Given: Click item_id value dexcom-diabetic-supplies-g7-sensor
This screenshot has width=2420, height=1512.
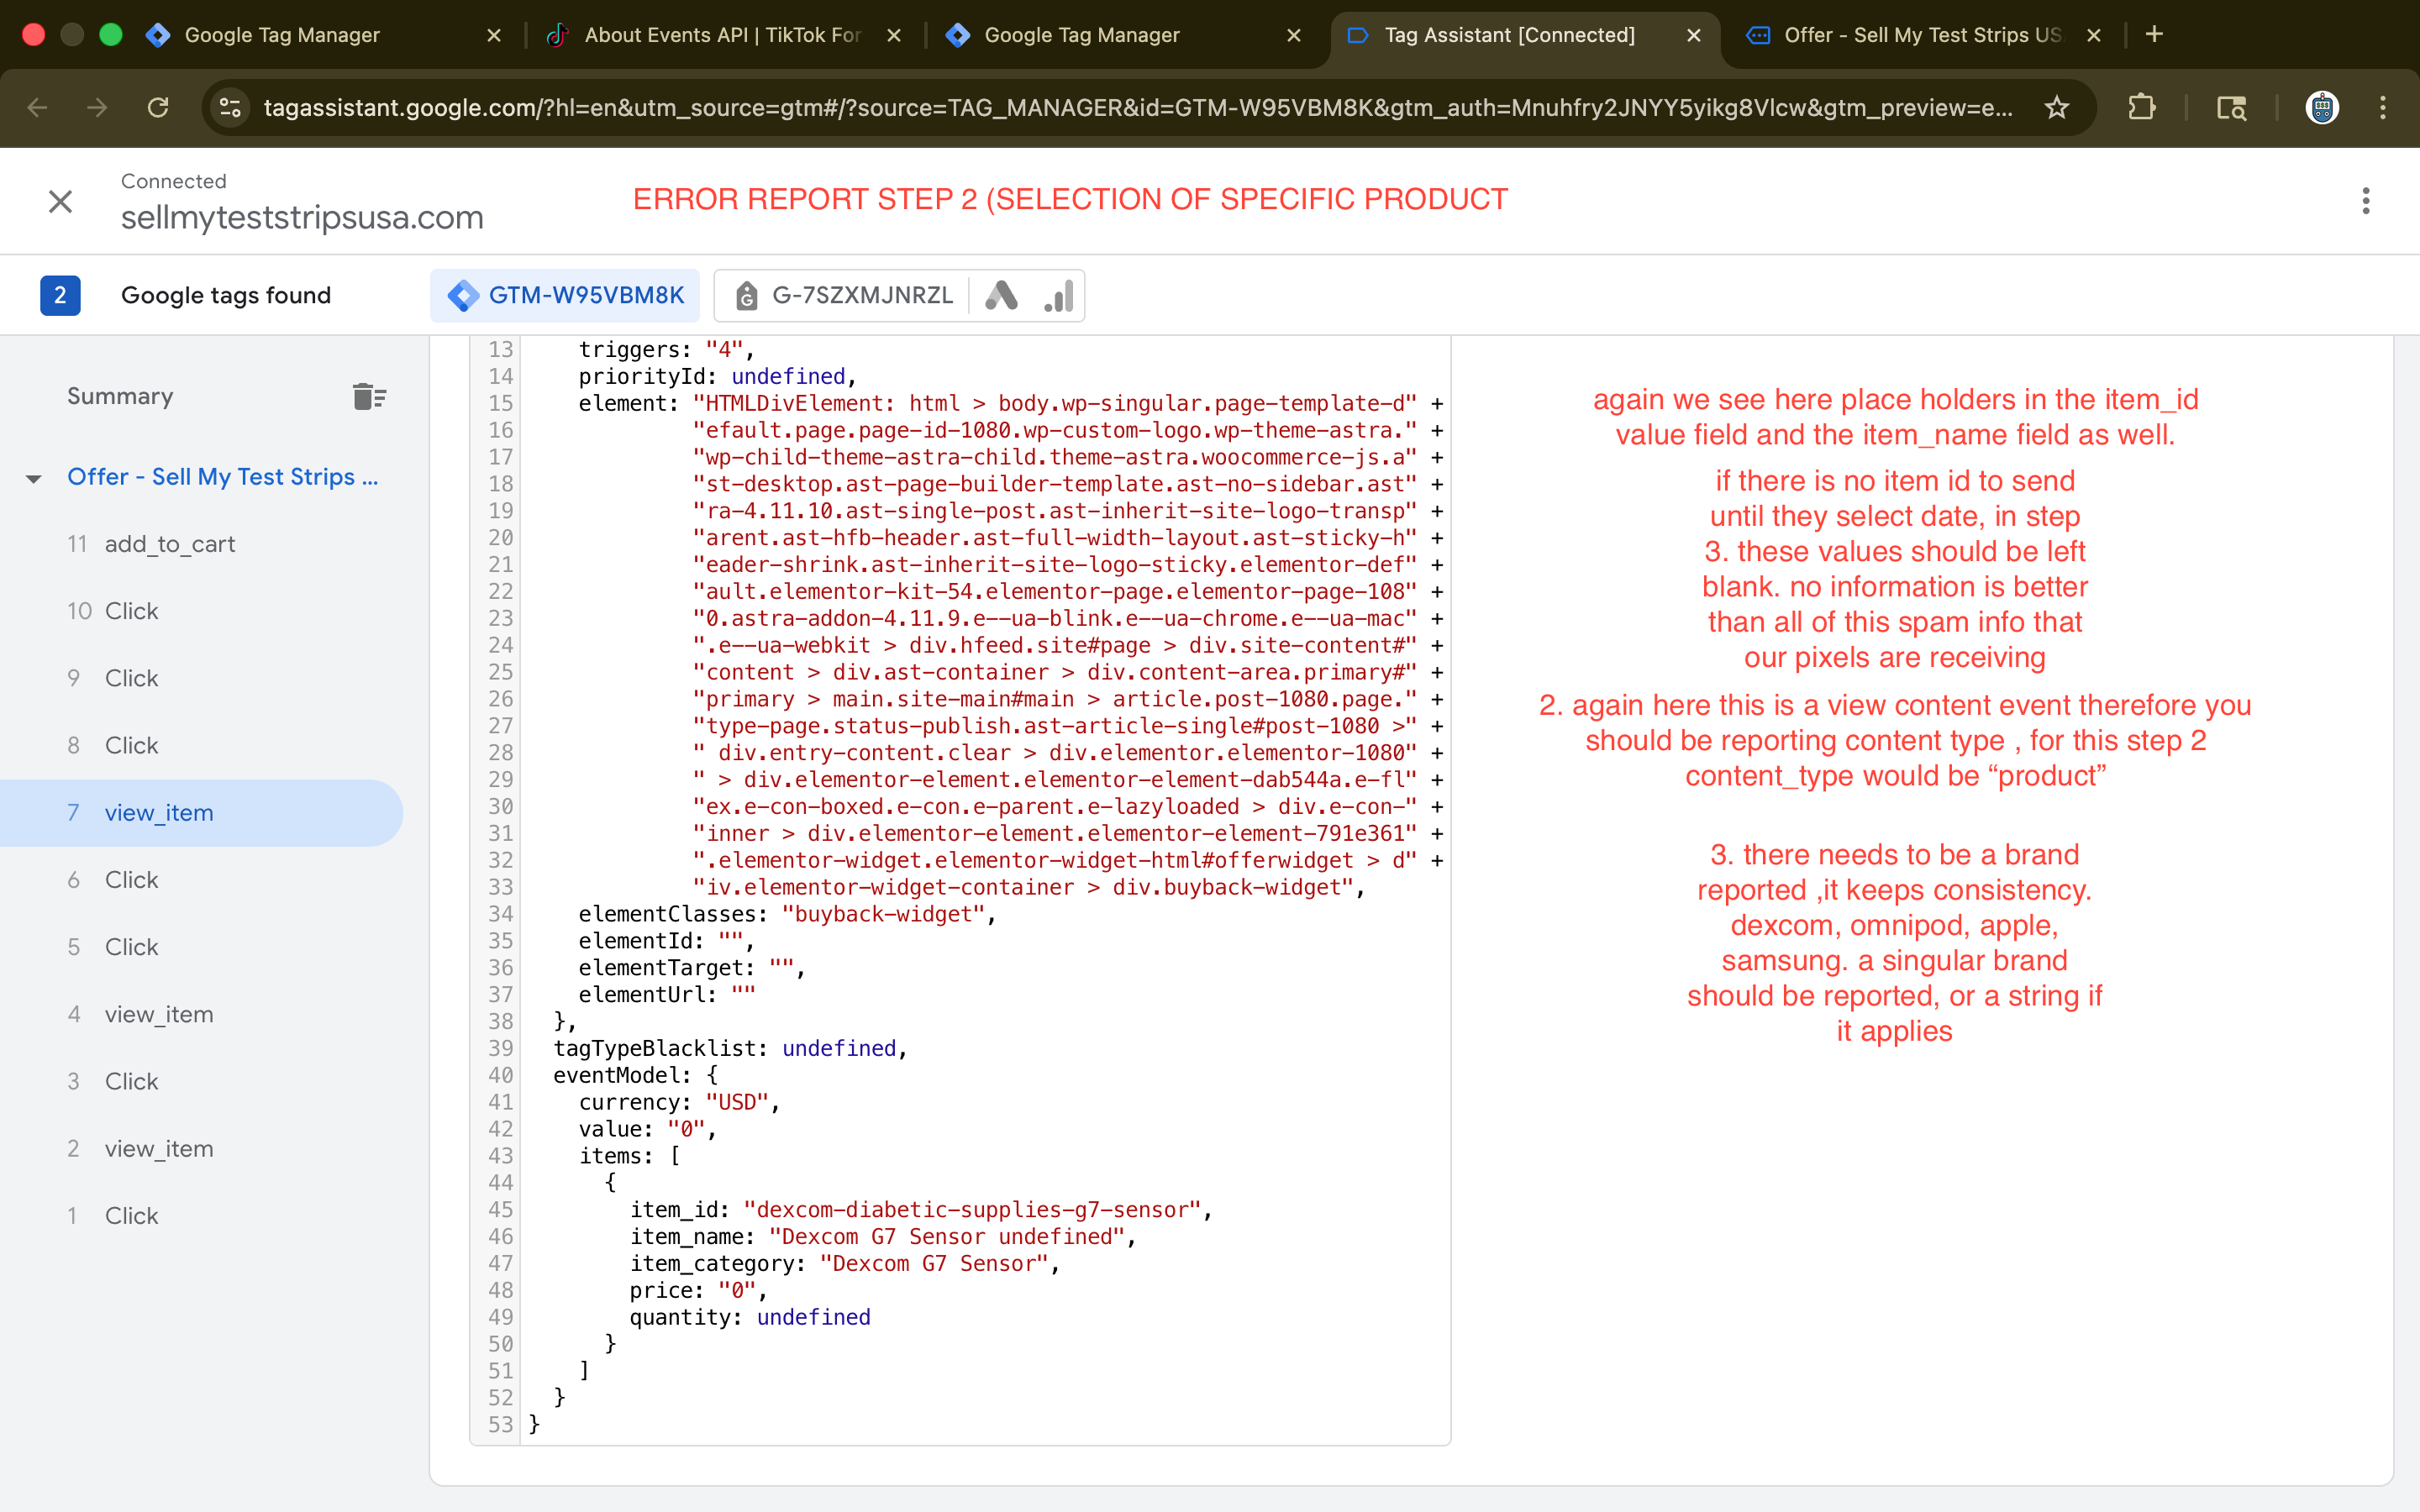Looking at the screenshot, I should pyautogui.click(x=972, y=1210).
